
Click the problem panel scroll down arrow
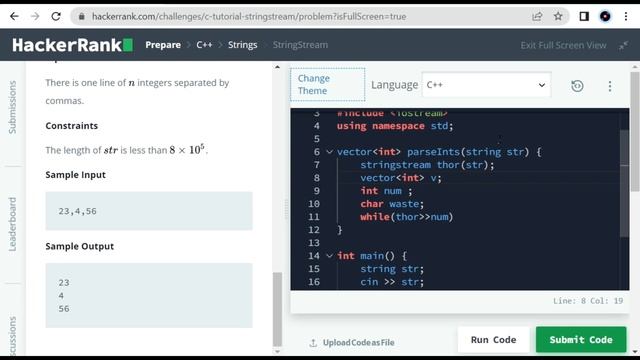[x=278, y=351]
